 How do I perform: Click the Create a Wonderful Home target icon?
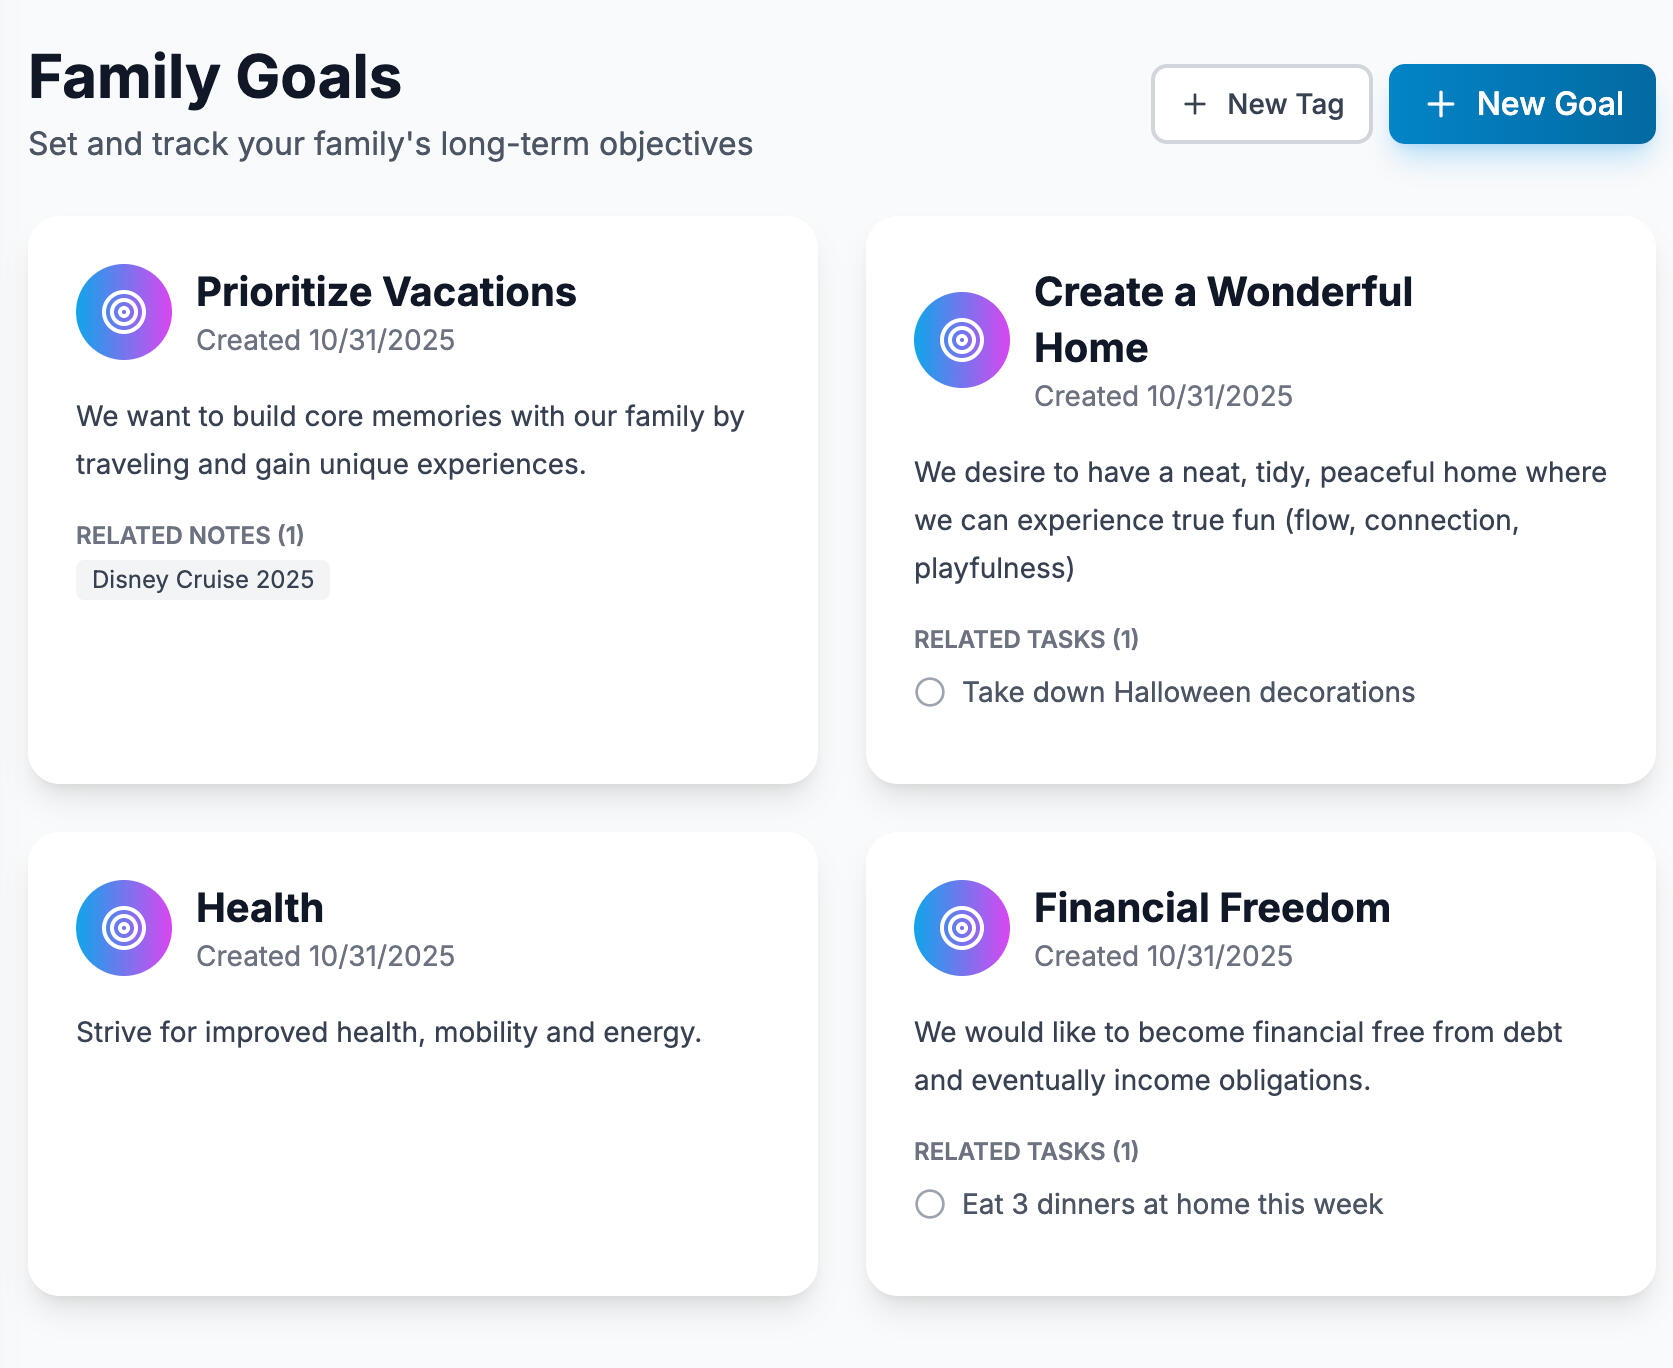pos(962,340)
